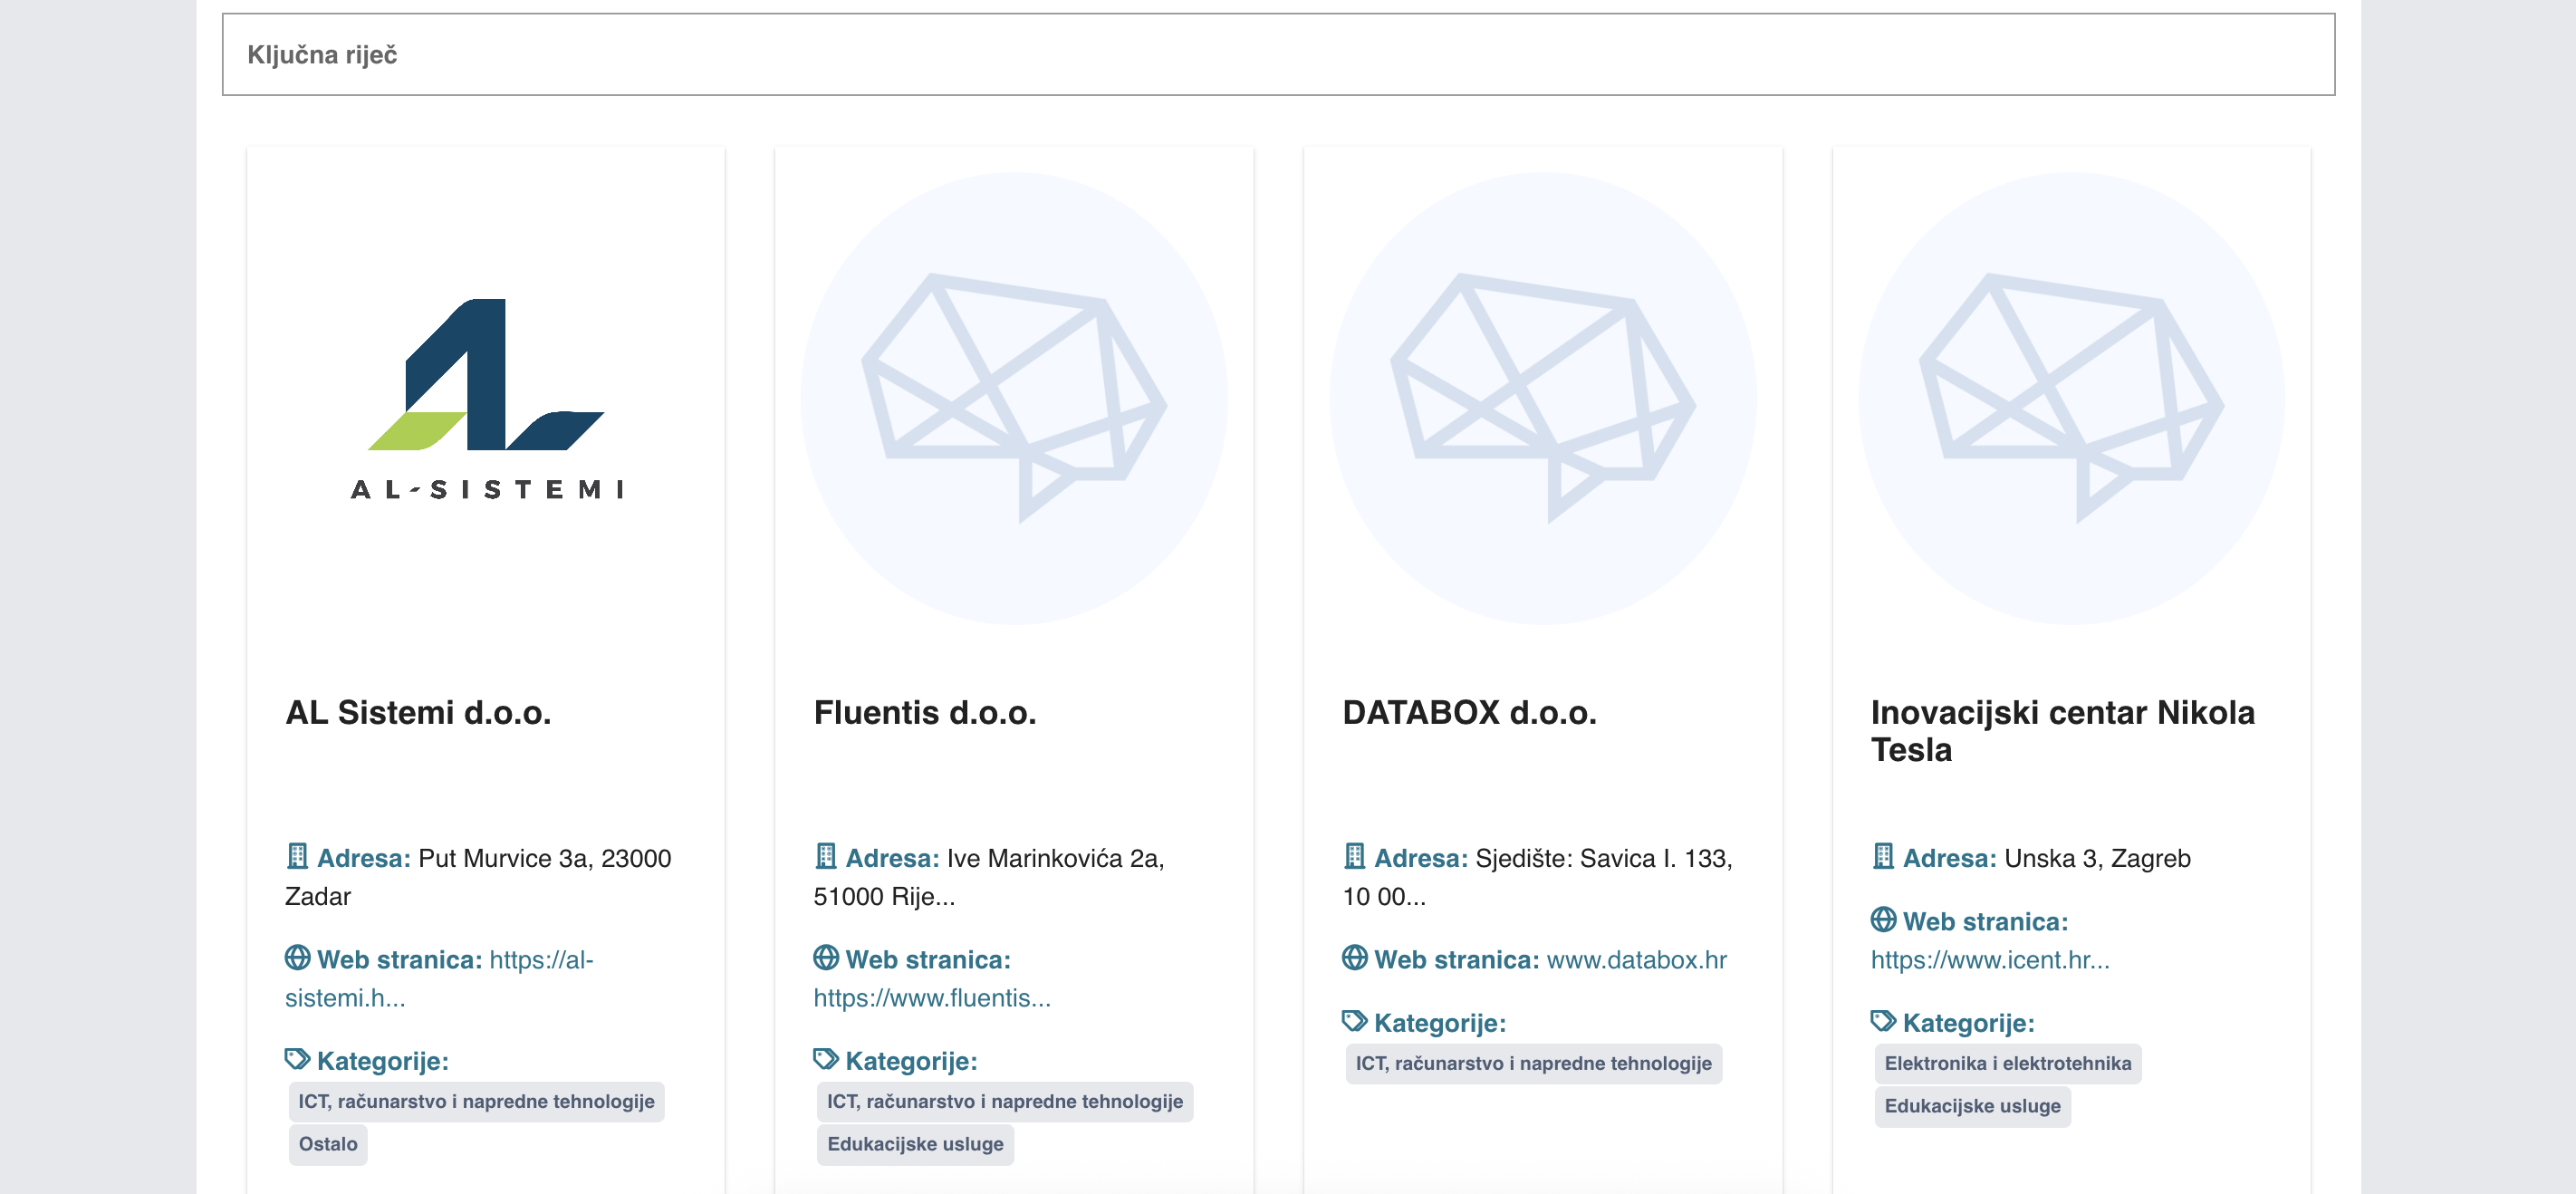Click the tag icon beside Fluentis Kategorije
The image size is (2576, 1194).
[825, 1060]
